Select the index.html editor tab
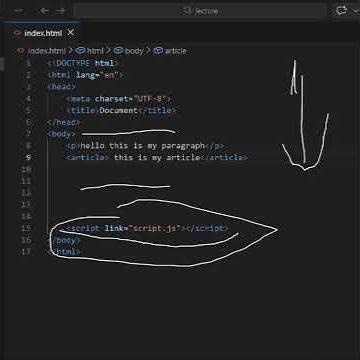 click(43, 33)
